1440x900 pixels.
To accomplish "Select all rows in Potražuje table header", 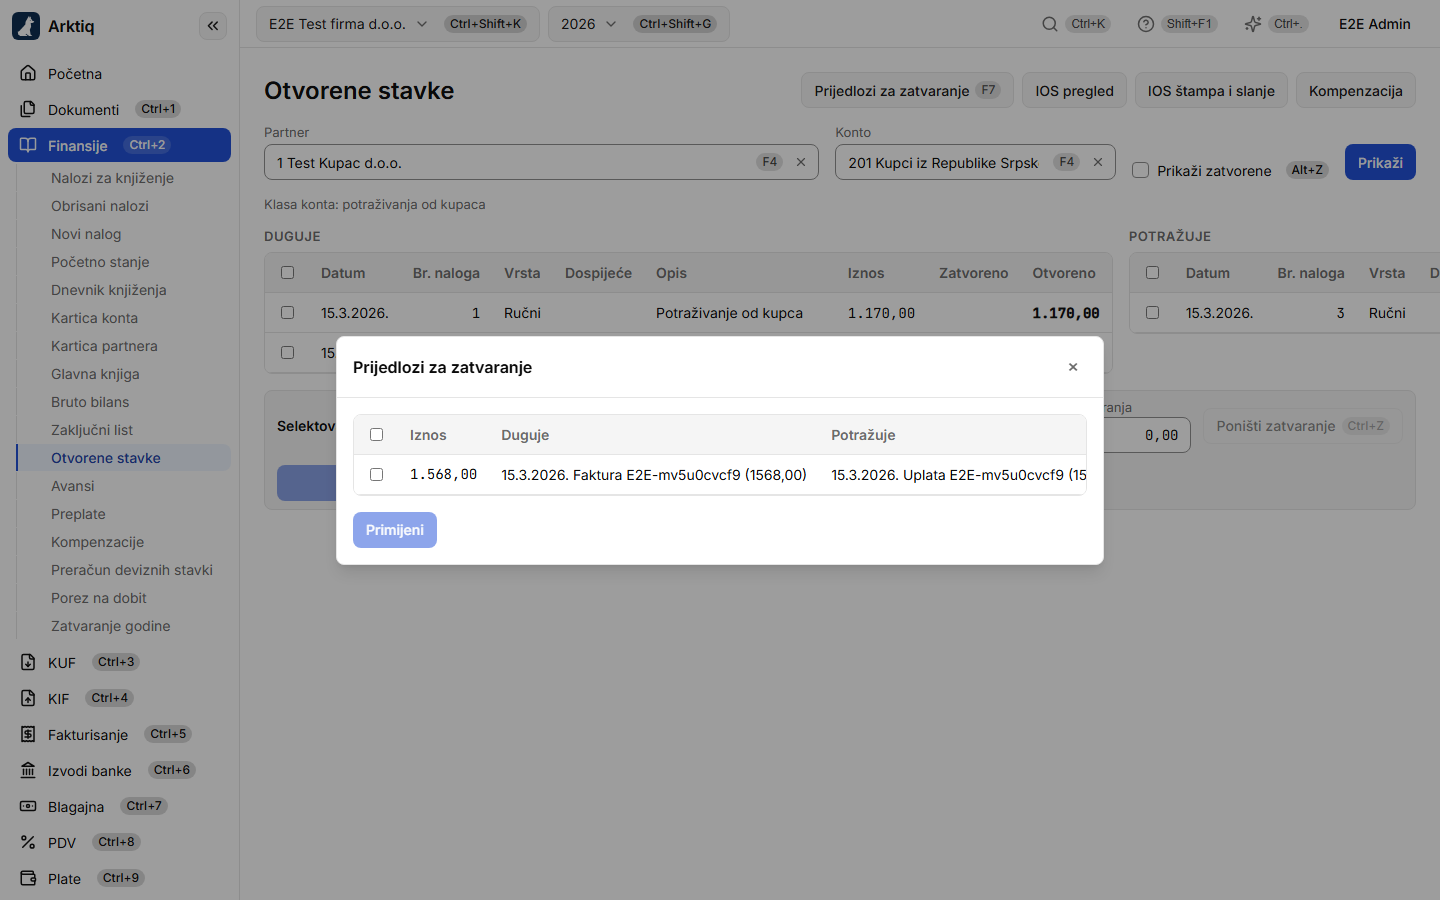I will [x=1153, y=273].
